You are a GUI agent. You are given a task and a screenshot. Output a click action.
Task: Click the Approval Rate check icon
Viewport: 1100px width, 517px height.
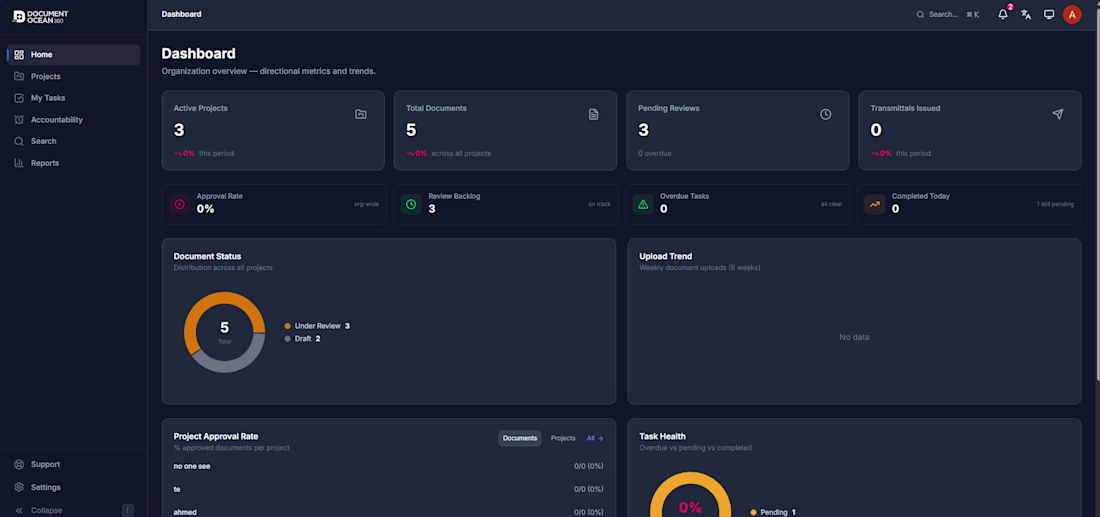[180, 204]
